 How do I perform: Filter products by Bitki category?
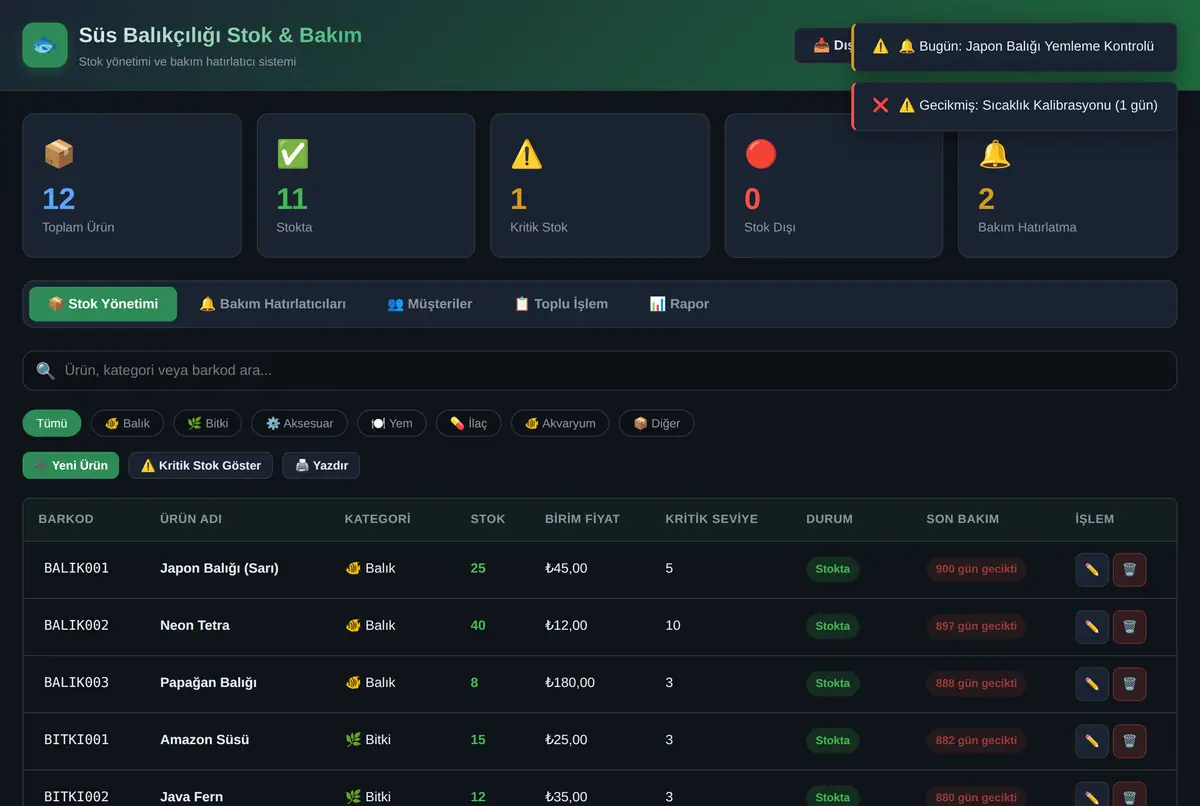point(208,423)
